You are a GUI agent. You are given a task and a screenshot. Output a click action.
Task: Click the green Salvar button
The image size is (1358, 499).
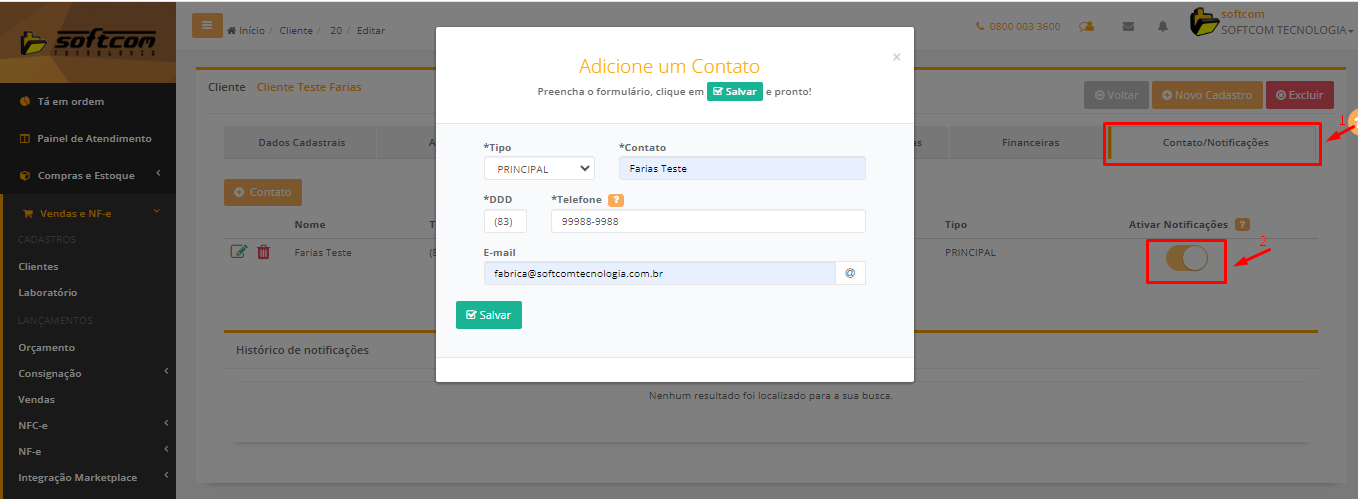tap(488, 315)
